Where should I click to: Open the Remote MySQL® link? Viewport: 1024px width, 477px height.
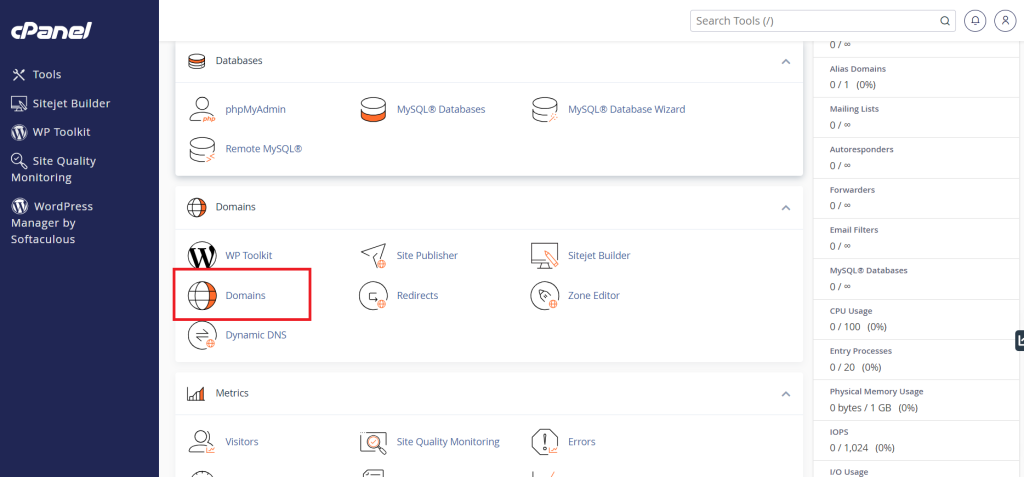[x=264, y=149]
